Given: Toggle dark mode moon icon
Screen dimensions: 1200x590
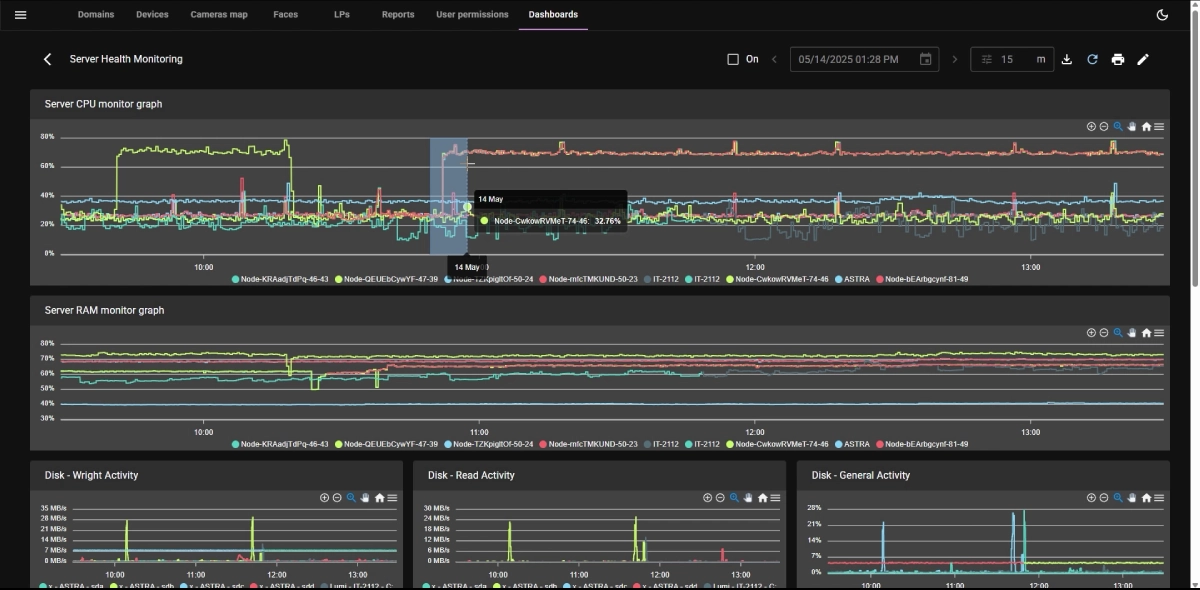Looking at the screenshot, I should [x=1162, y=15].
